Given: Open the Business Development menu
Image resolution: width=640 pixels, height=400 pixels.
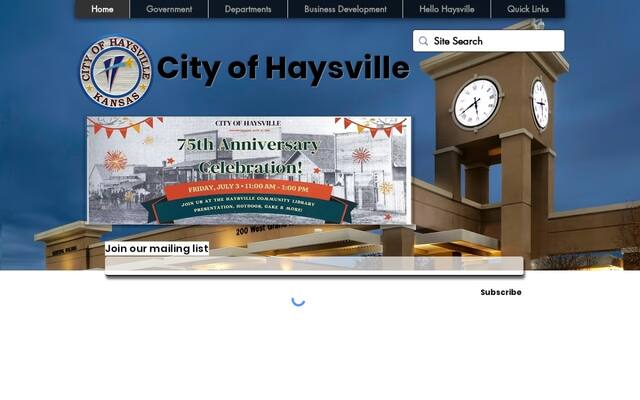Looking at the screenshot, I should pos(345,9).
